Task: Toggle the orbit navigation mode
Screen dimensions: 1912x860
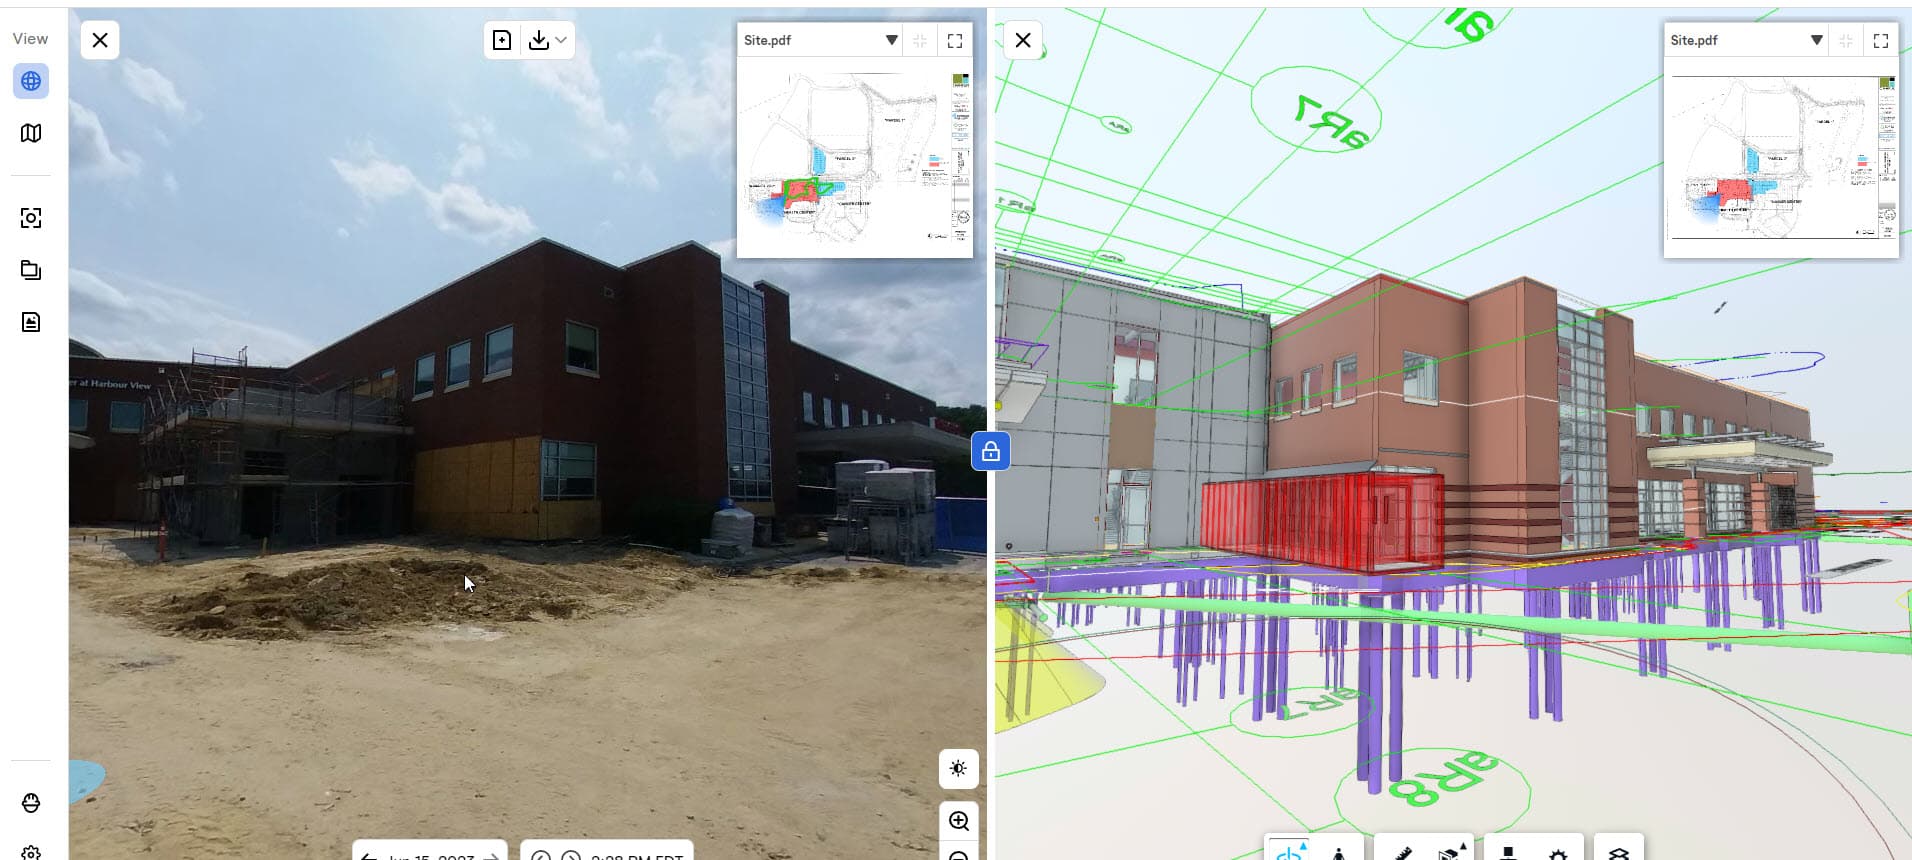Action: tap(1289, 853)
